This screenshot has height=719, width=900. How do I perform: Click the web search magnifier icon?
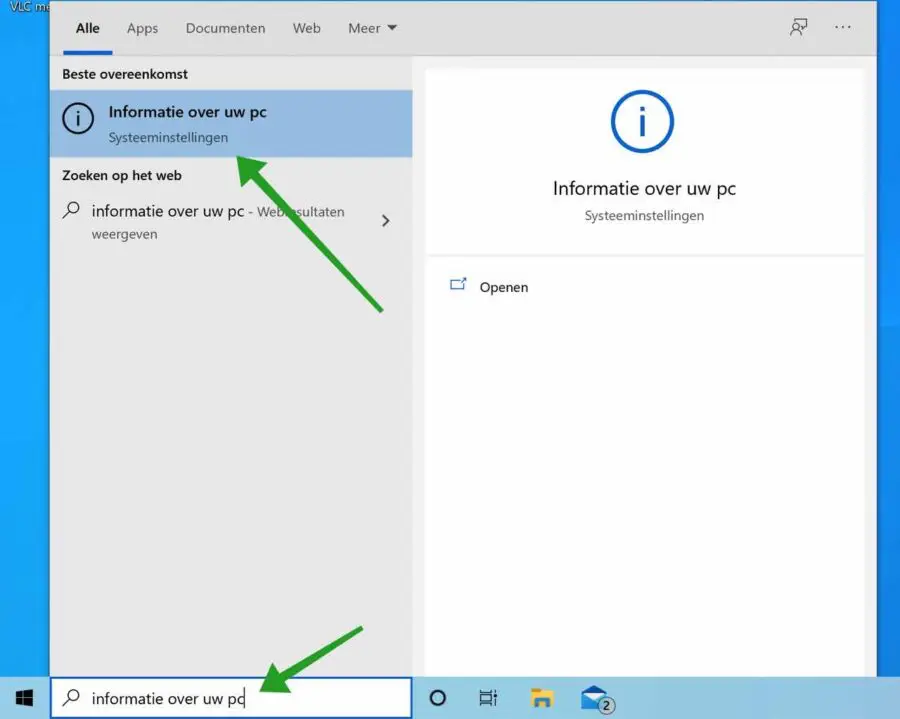point(71,210)
